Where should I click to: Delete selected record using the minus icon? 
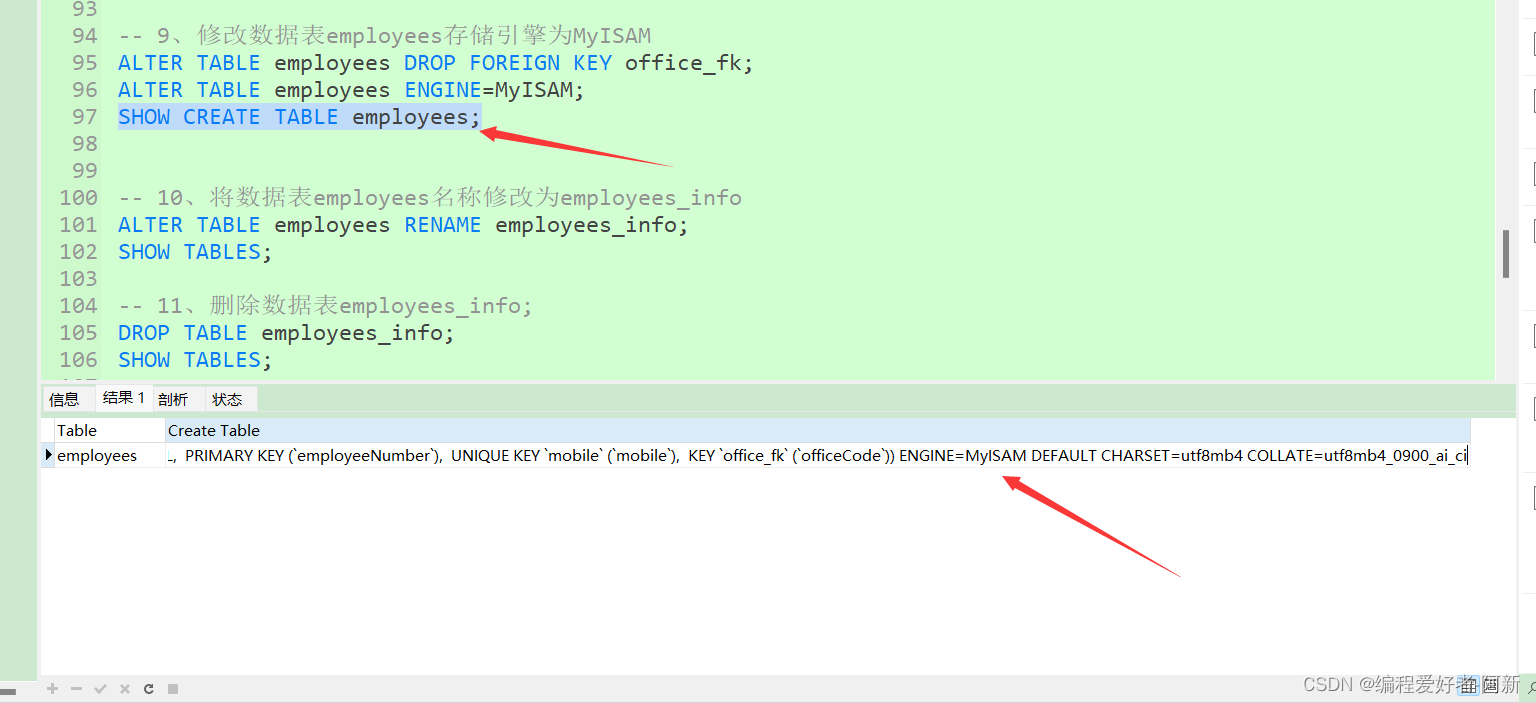click(x=76, y=688)
